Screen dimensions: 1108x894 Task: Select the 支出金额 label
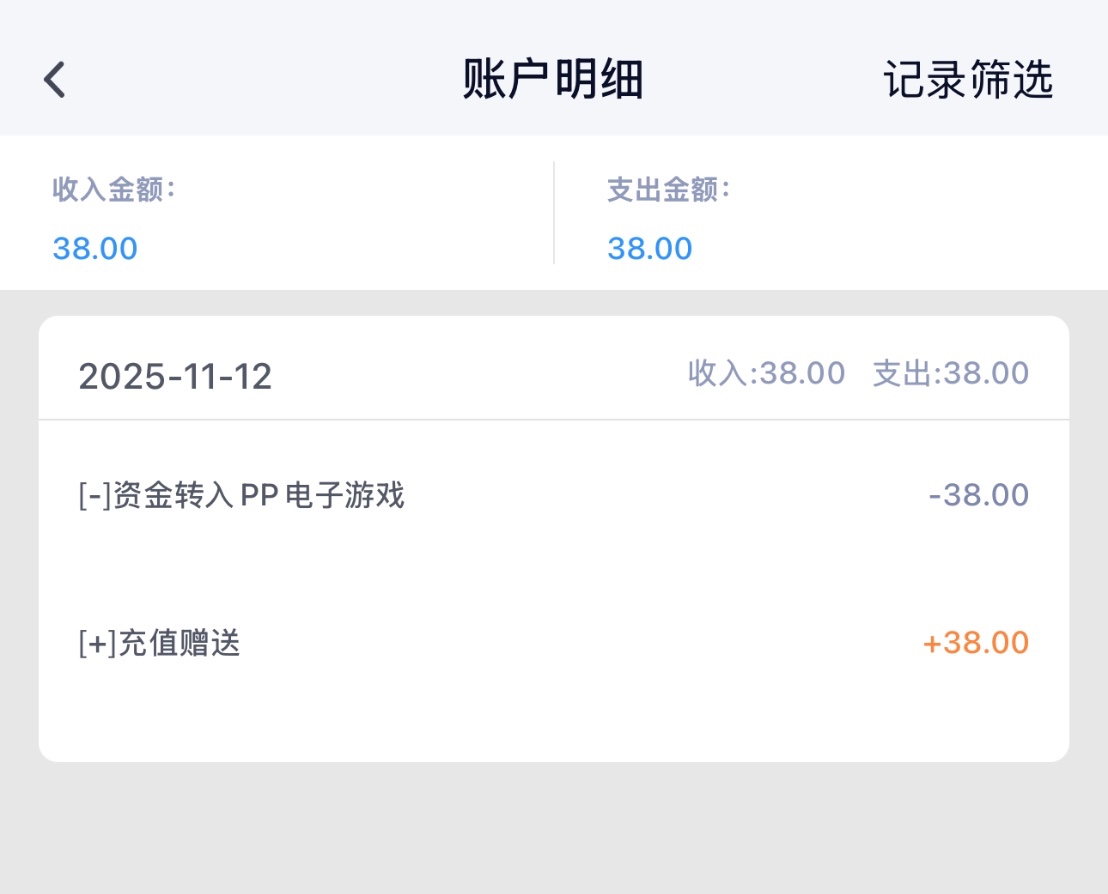(668, 189)
